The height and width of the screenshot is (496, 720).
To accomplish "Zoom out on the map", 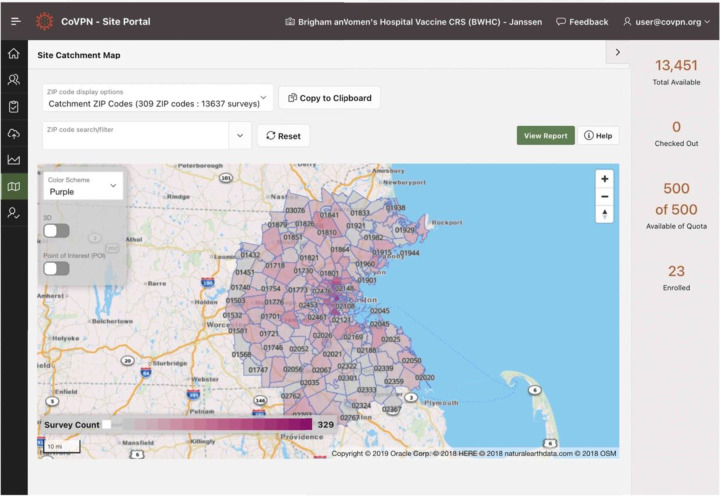I will point(604,196).
